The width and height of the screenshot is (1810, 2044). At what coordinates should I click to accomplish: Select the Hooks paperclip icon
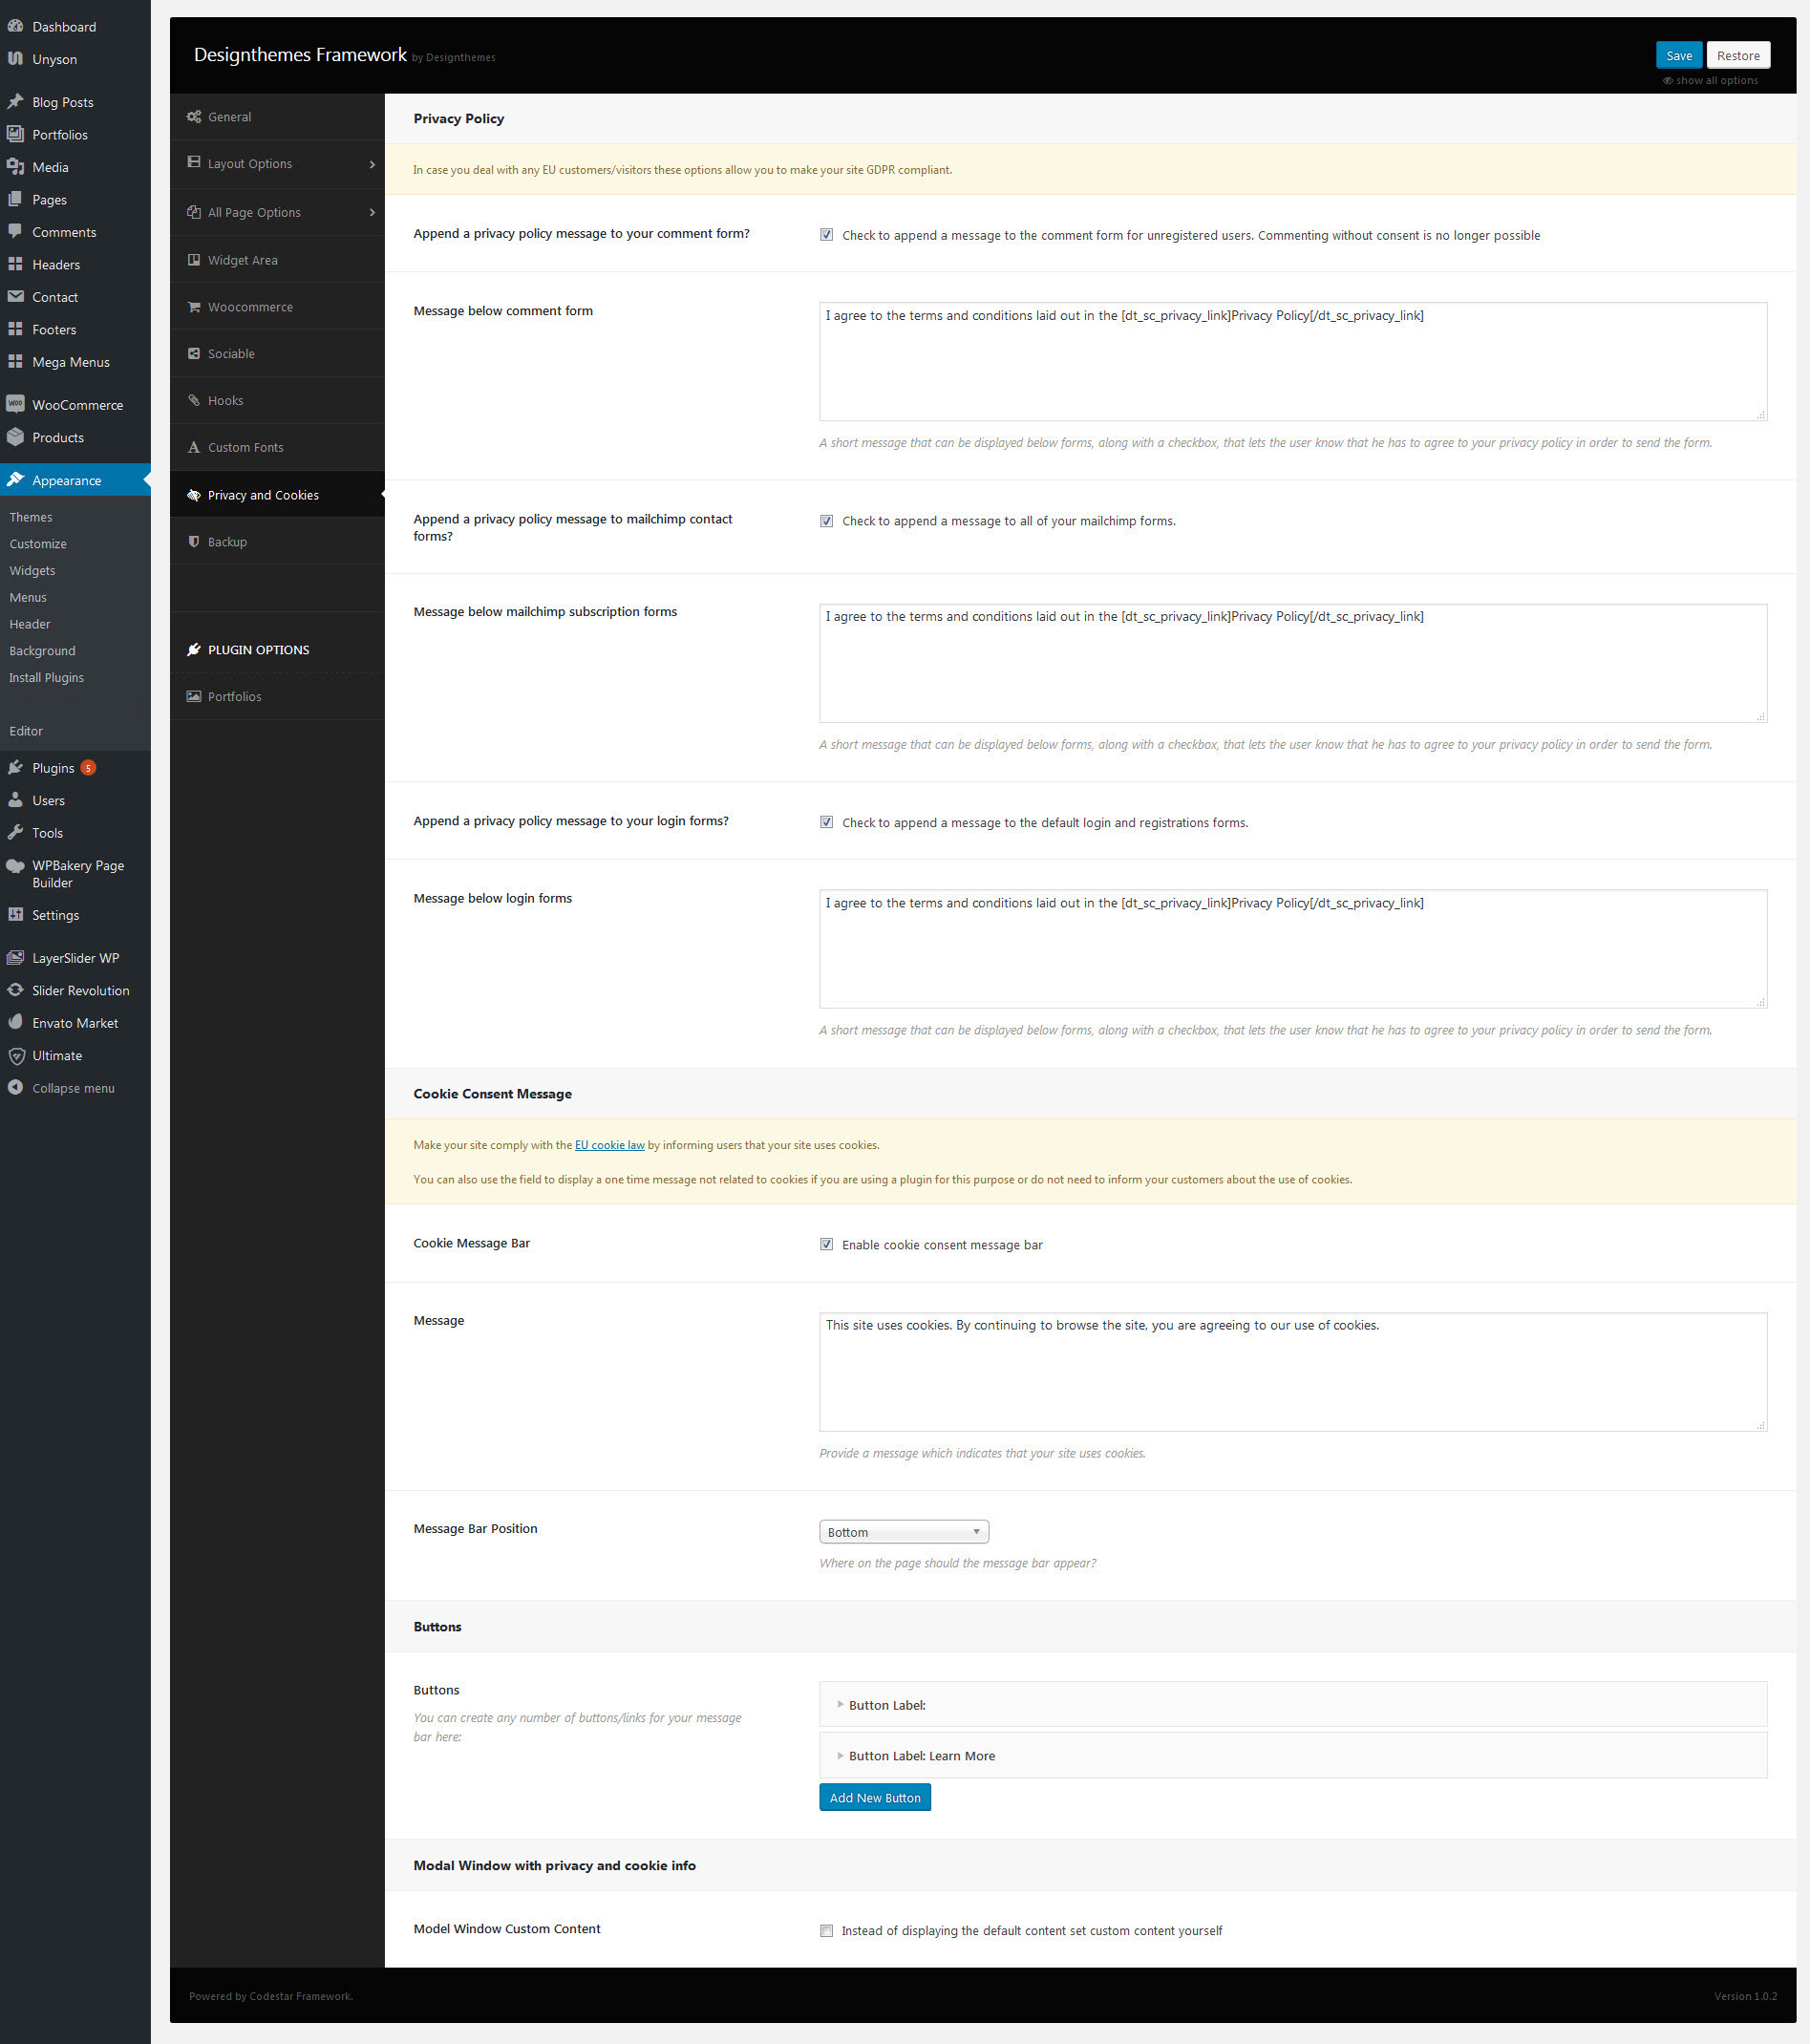pyautogui.click(x=193, y=400)
